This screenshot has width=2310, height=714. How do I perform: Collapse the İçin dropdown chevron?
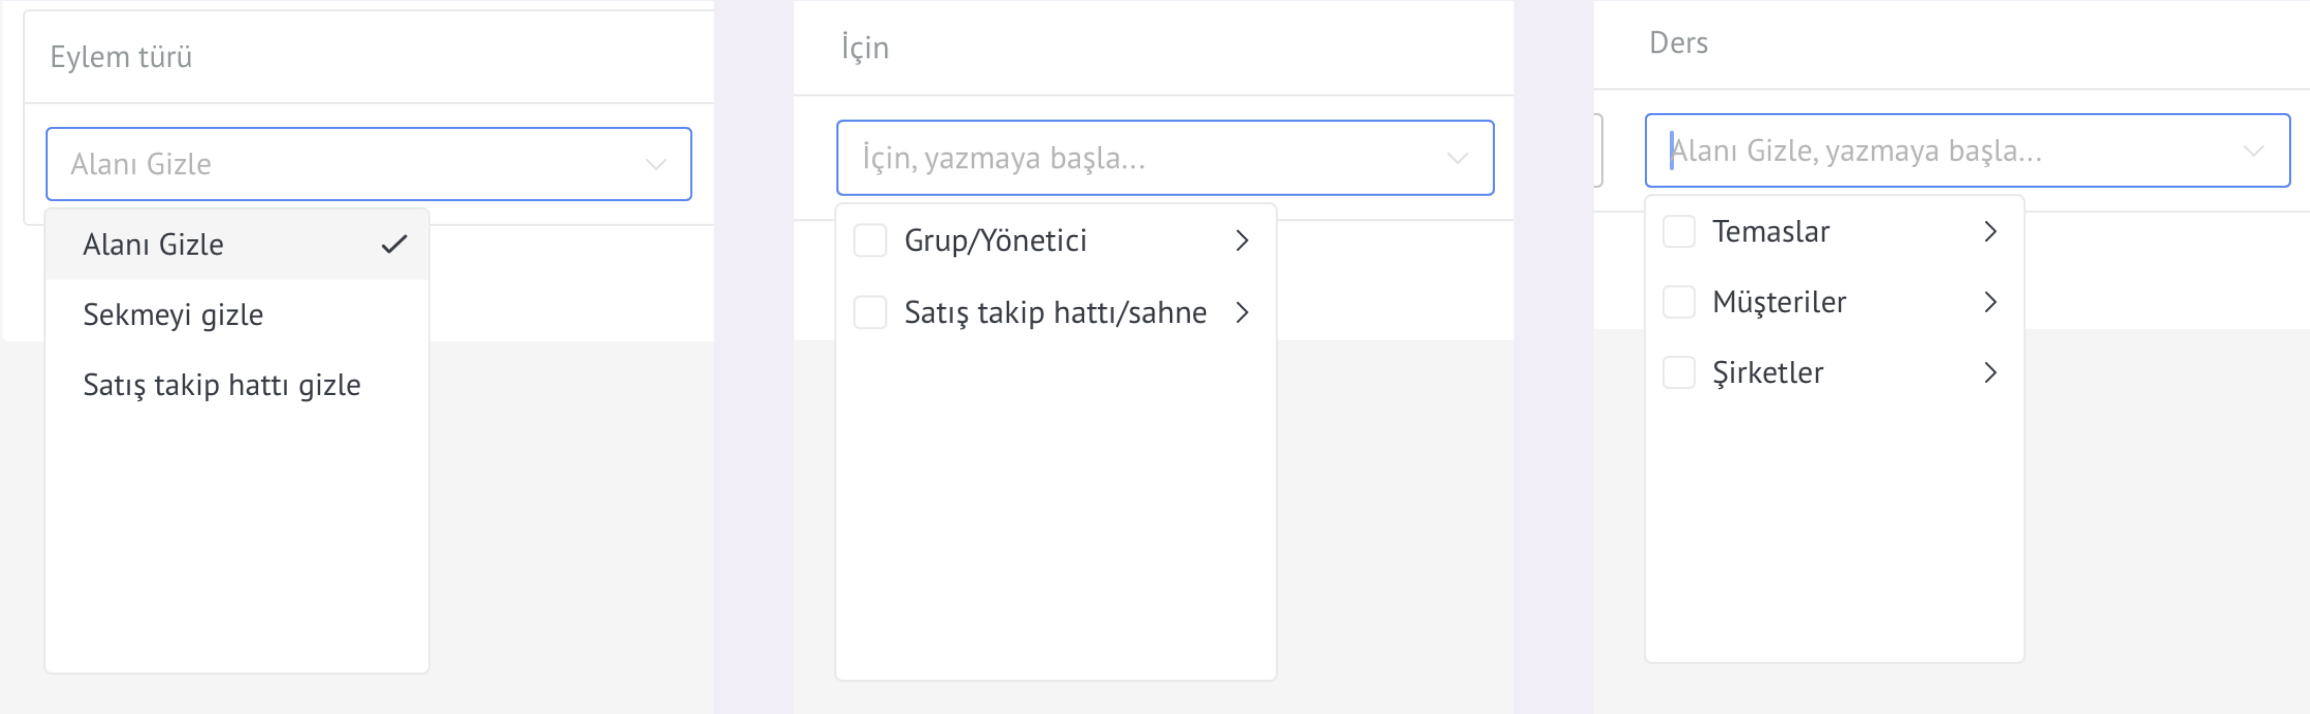pyautogui.click(x=1458, y=158)
